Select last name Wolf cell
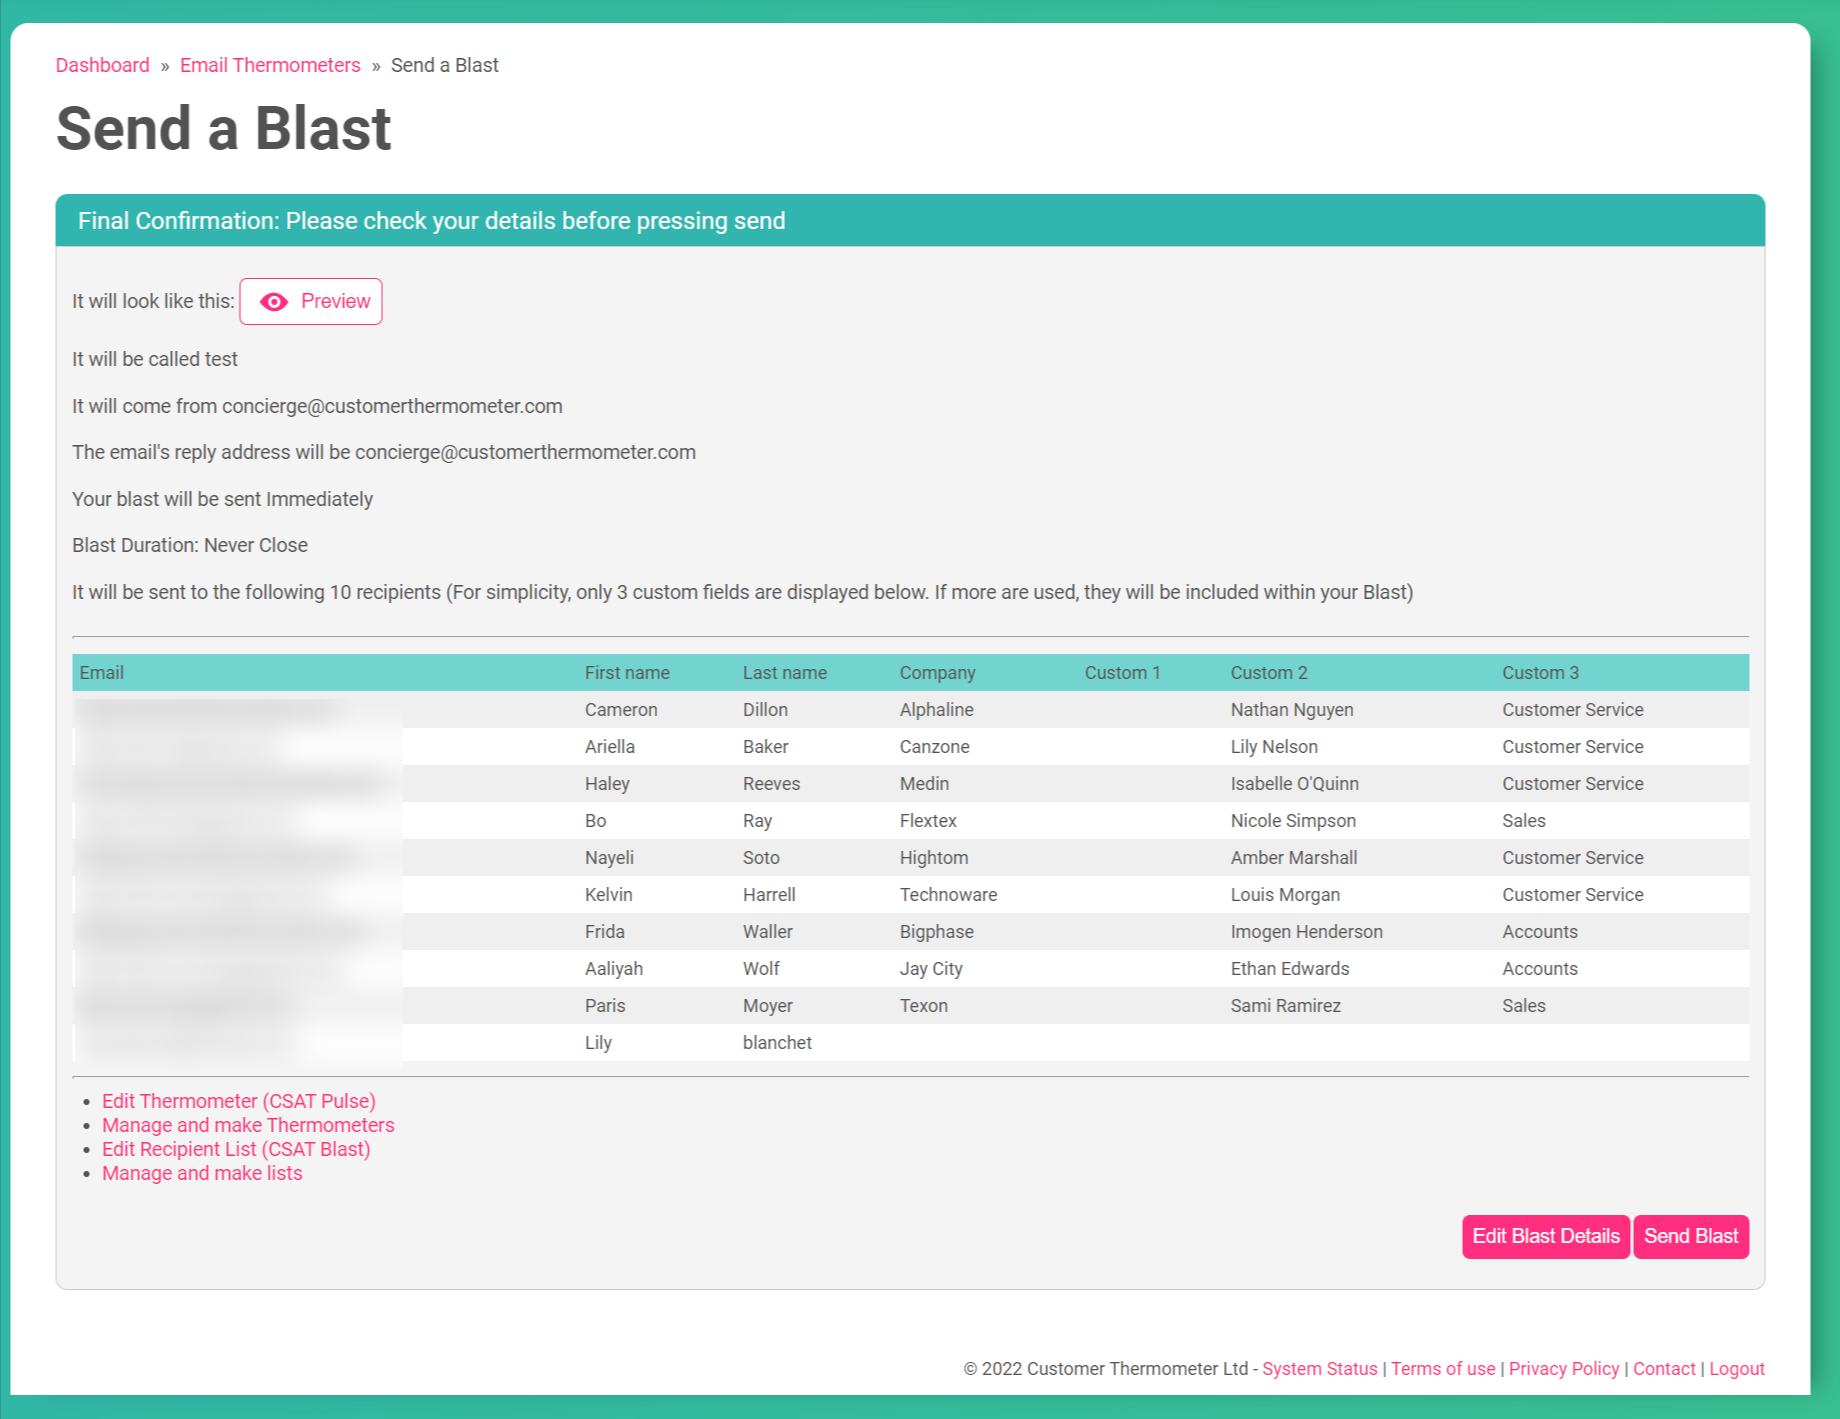Image resolution: width=1840 pixels, height=1419 pixels. (761, 969)
